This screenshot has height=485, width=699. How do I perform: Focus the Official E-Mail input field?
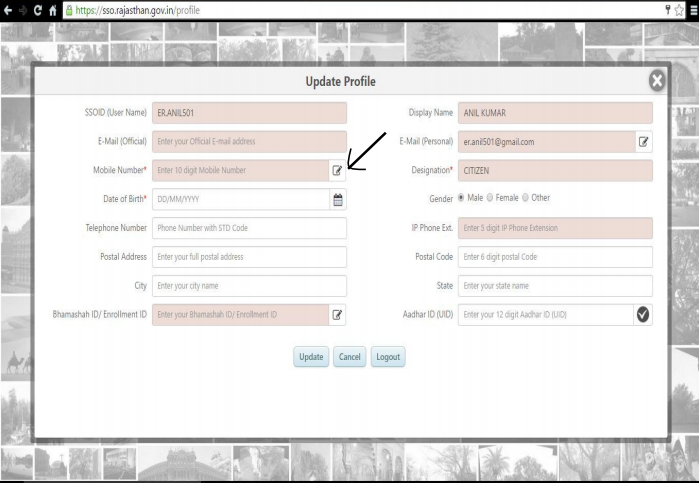click(x=249, y=141)
